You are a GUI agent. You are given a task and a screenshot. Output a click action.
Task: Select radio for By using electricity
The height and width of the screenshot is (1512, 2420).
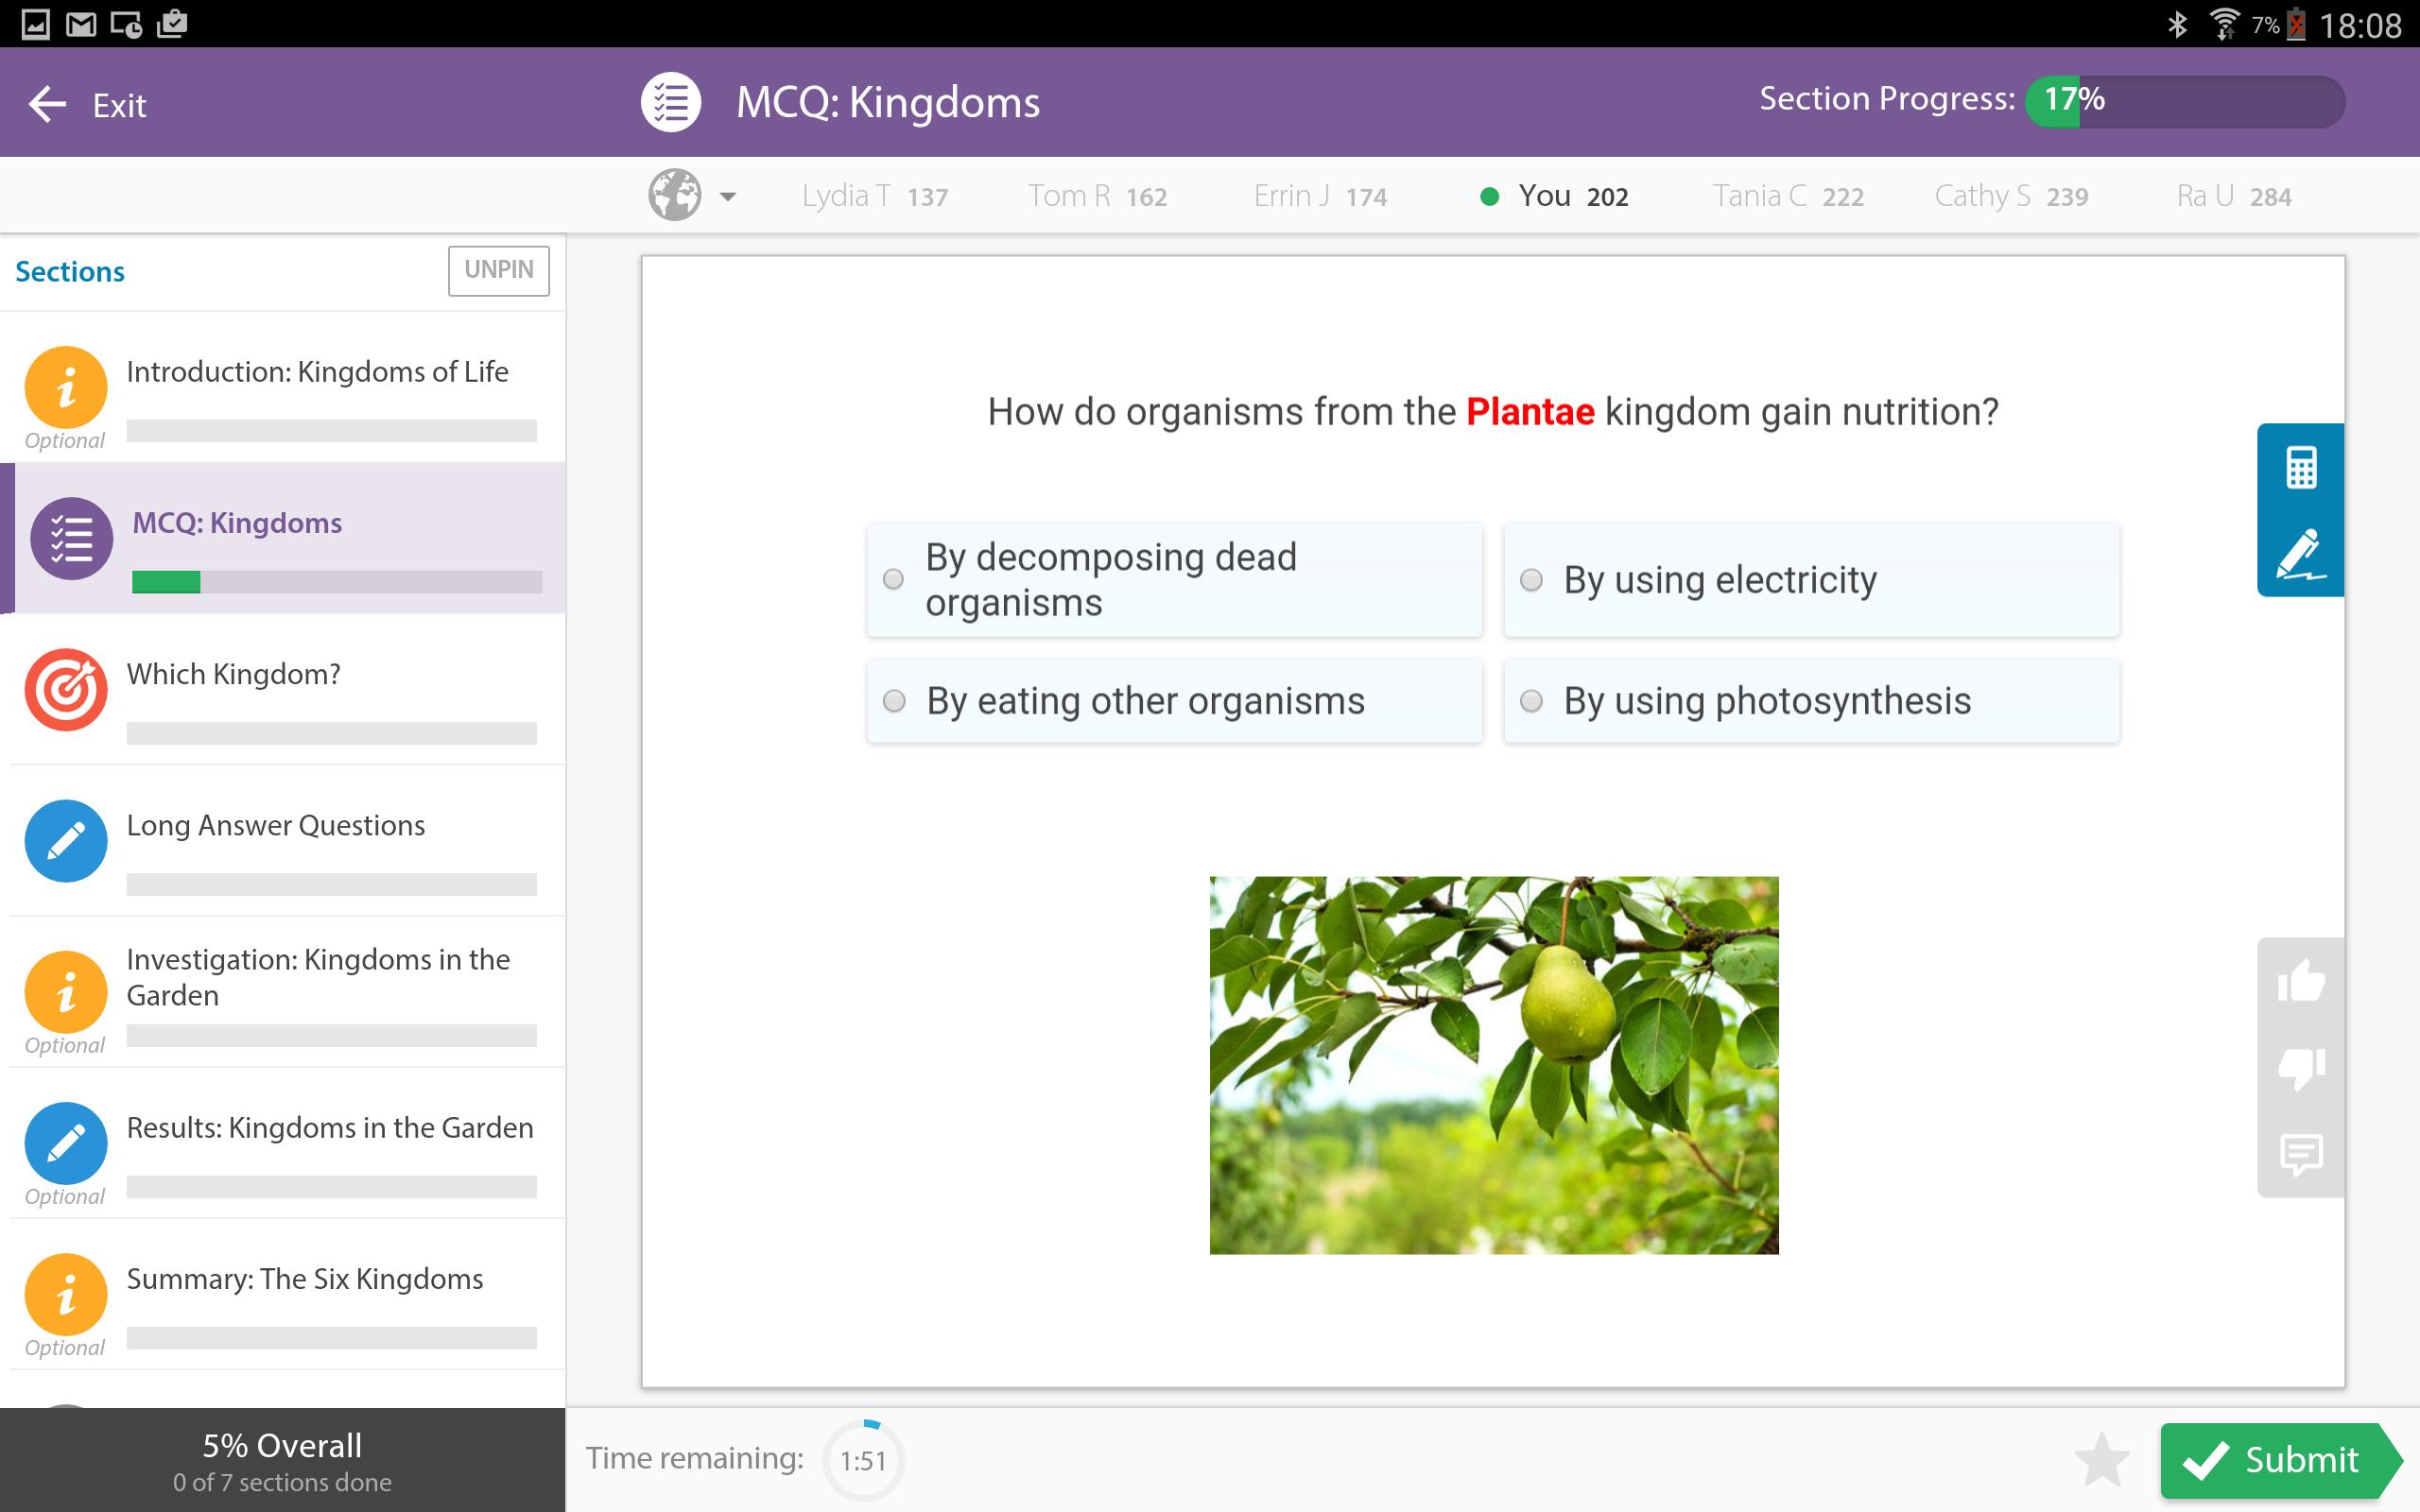tap(1531, 580)
